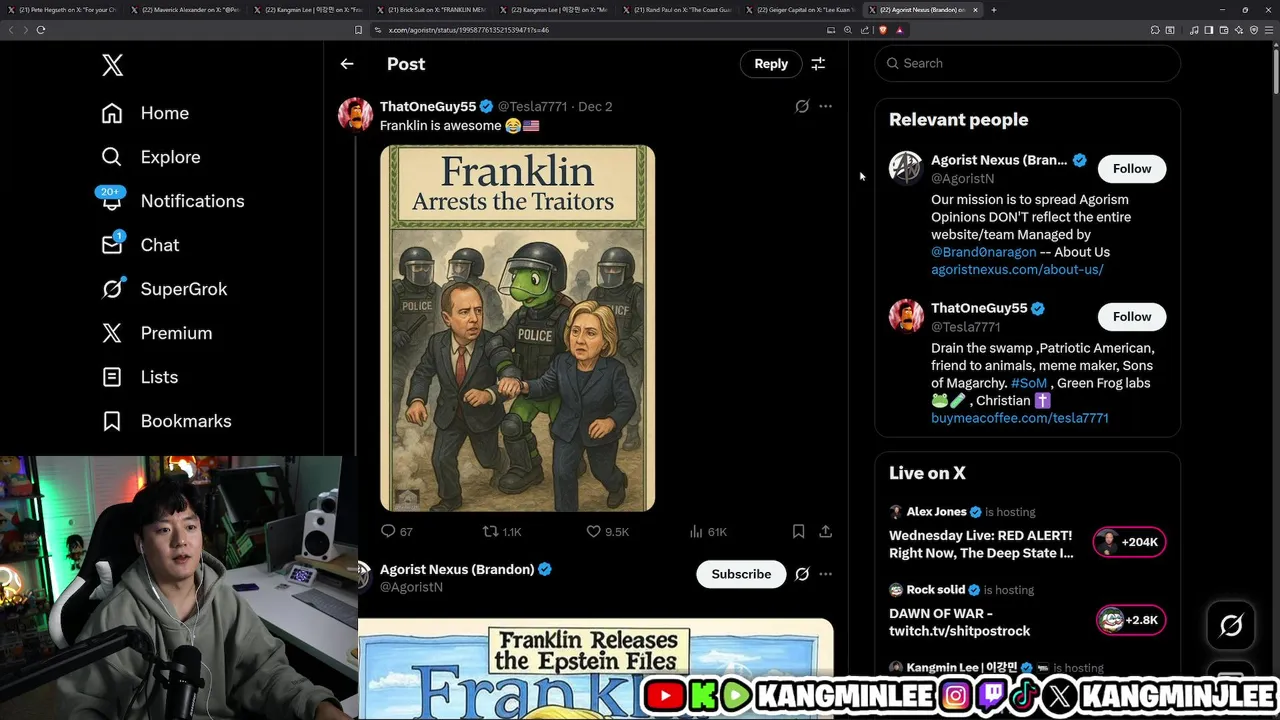Open Chat from the sidebar

point(140,245)
